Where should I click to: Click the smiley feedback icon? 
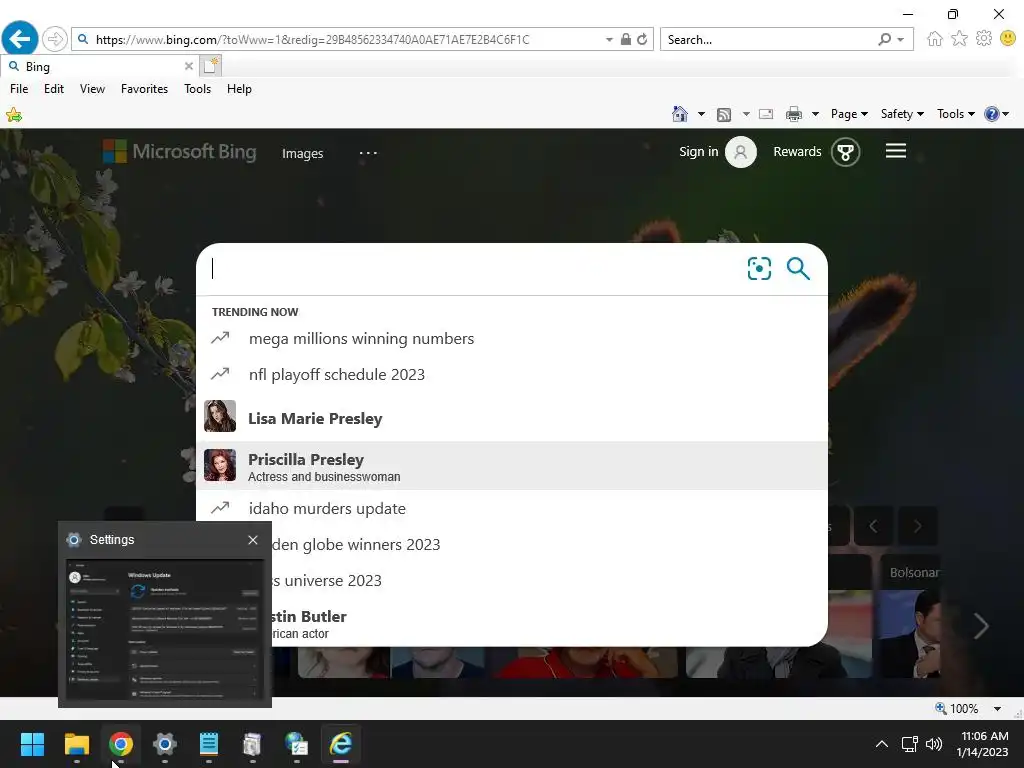click(1008, 39)
